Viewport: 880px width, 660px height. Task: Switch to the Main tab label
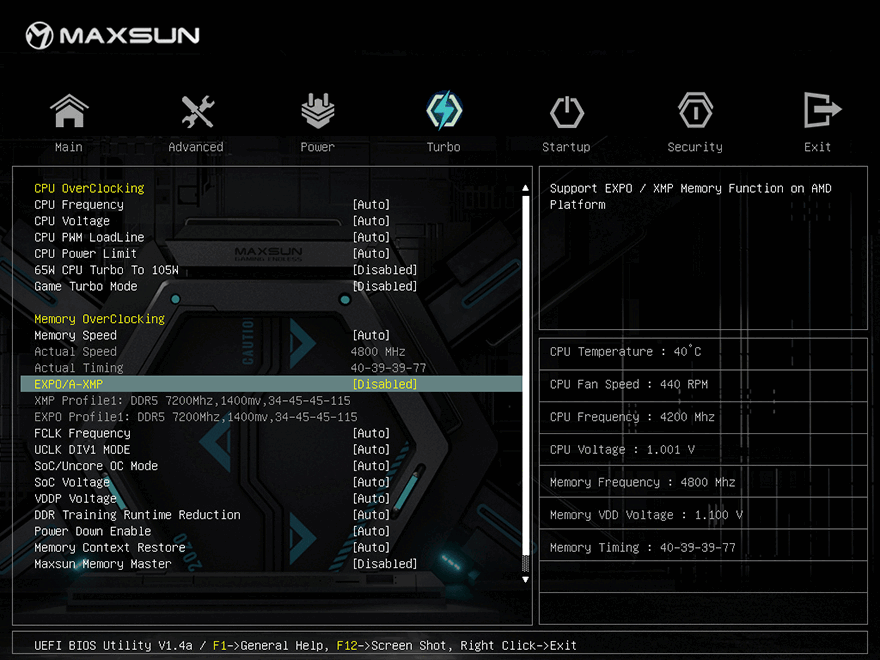pos(68,147)
